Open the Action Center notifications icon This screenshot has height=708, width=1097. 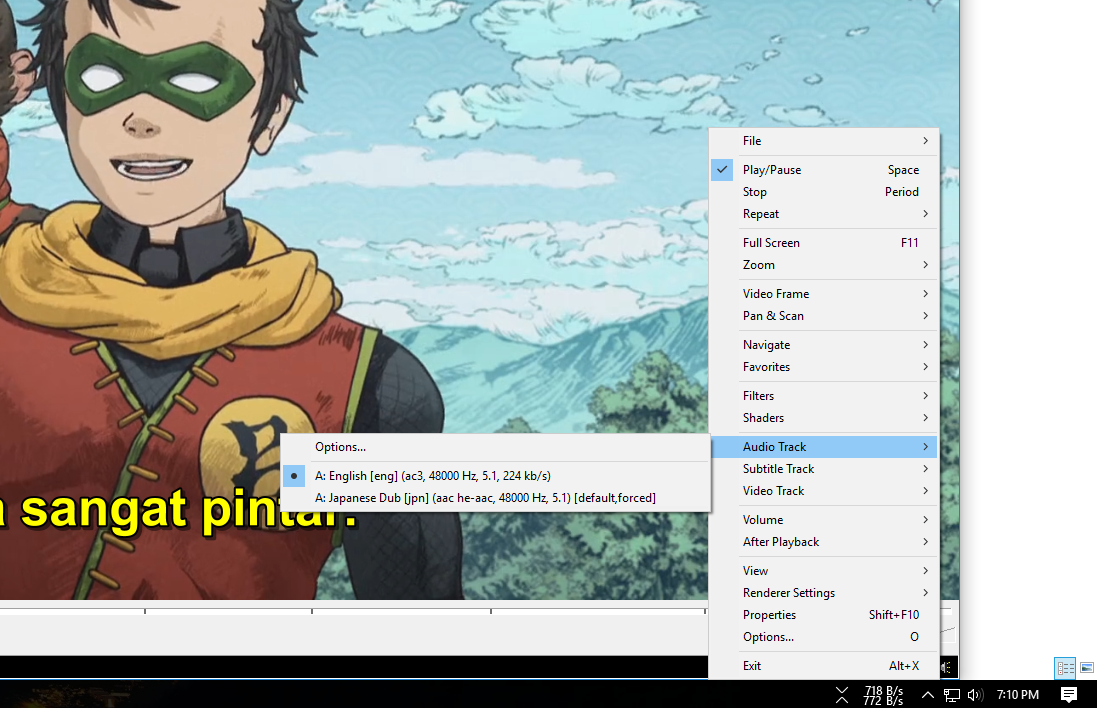1068,695
